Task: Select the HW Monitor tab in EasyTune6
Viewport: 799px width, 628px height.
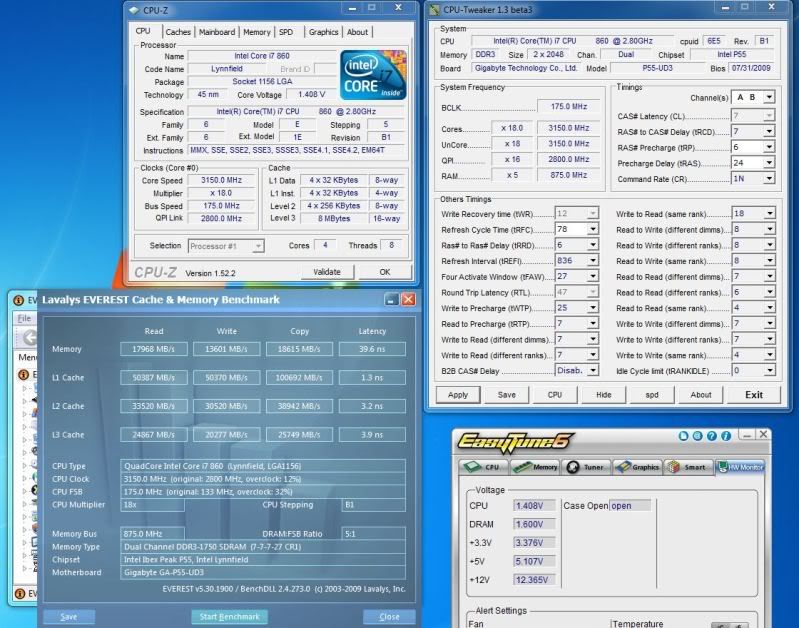Action: click(740, 467)
